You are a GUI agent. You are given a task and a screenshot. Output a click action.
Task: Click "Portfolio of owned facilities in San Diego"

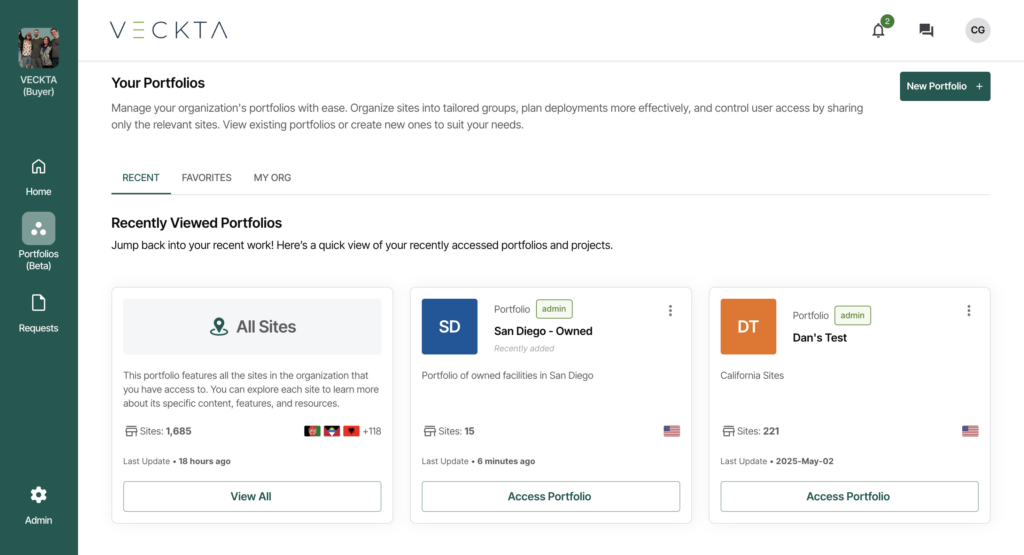click(x=507, y=375)
